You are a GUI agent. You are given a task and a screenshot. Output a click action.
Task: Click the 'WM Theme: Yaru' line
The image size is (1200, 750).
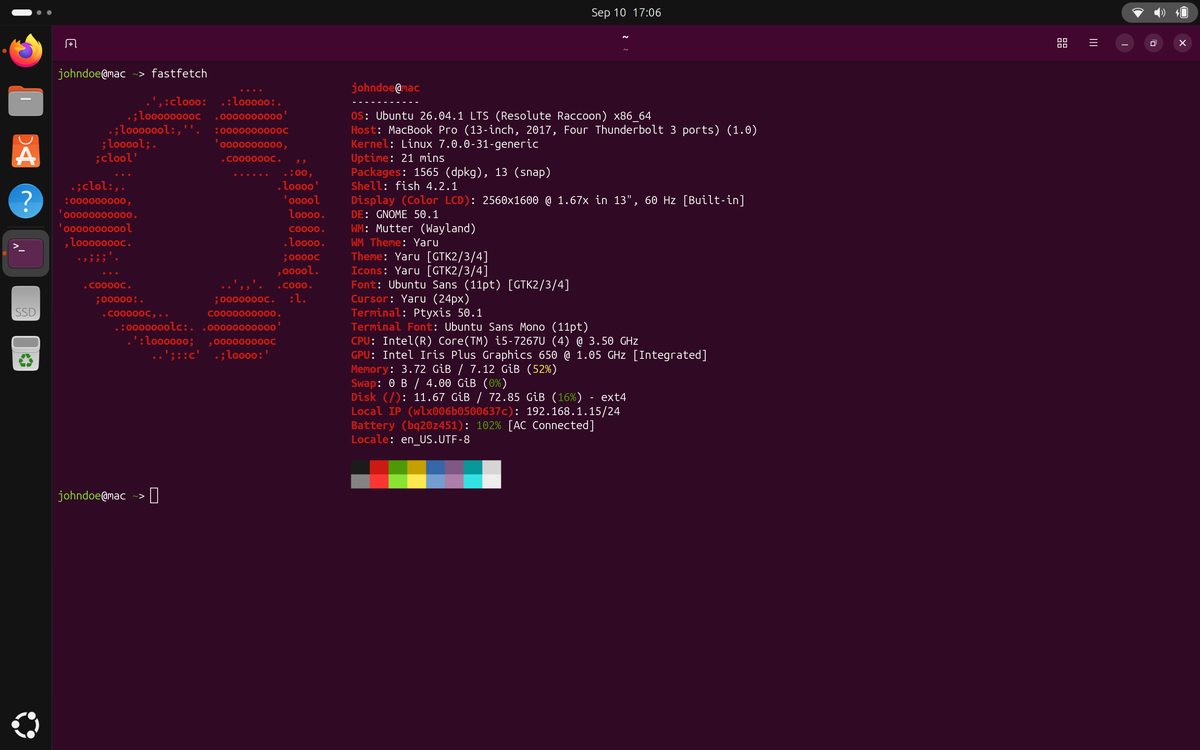pos(395,242)
